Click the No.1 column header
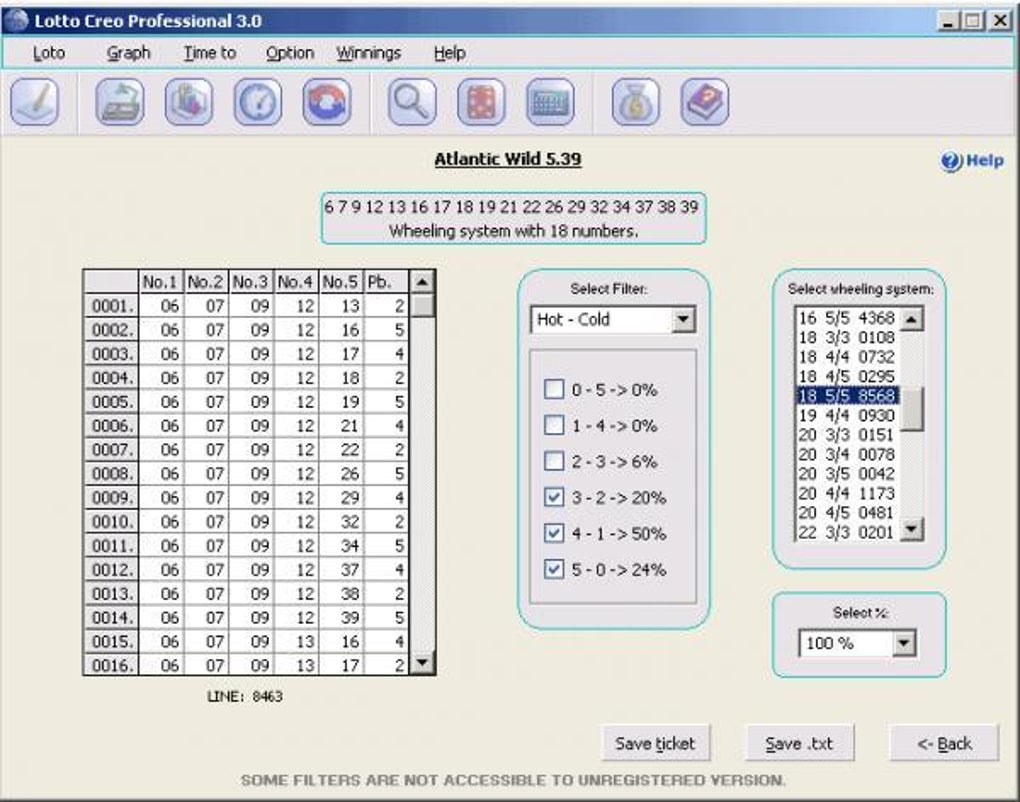The width and height of the screenshot is (1020, 802). [x=161, y=282]
